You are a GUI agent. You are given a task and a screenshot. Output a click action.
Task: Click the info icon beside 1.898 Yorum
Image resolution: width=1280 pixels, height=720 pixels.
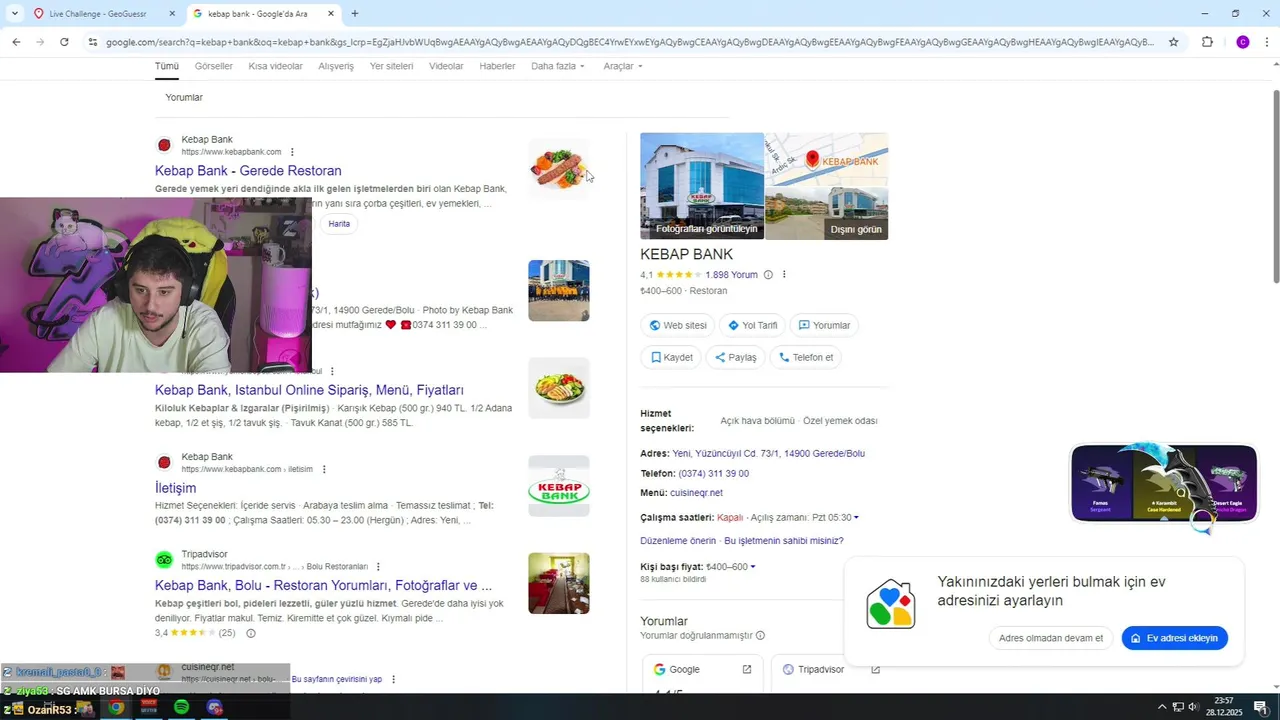[768, 275]
